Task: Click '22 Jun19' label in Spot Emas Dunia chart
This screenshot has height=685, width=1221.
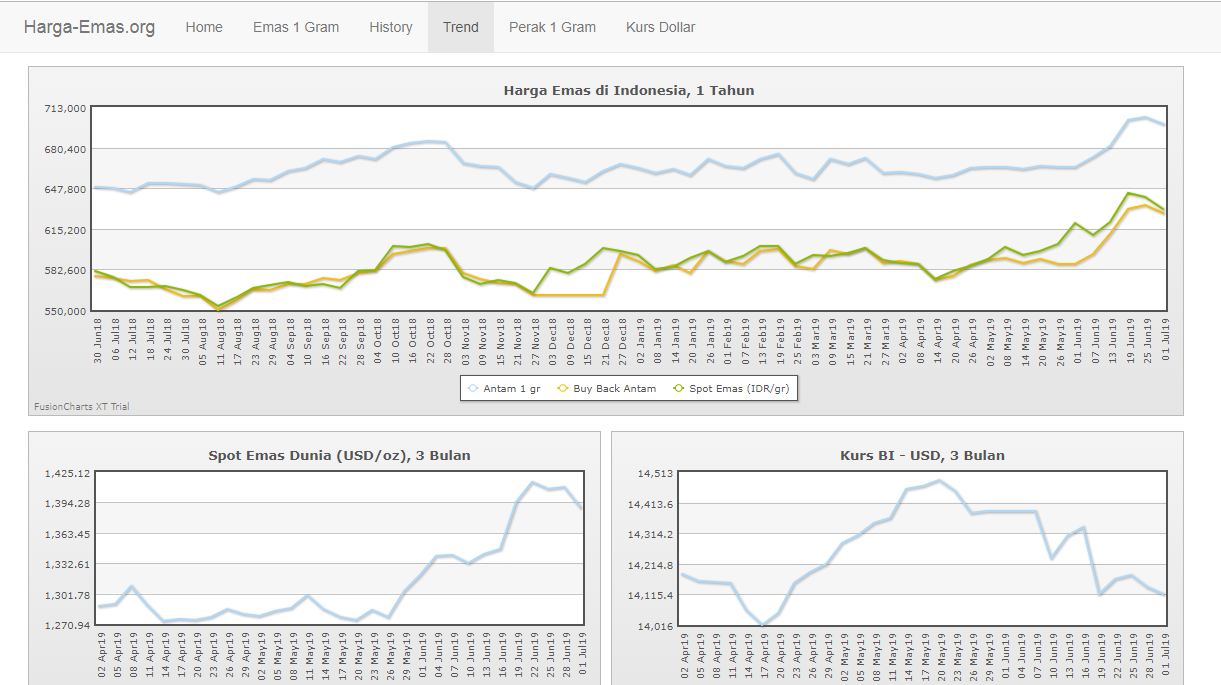Action: click(x=535, y=655)
